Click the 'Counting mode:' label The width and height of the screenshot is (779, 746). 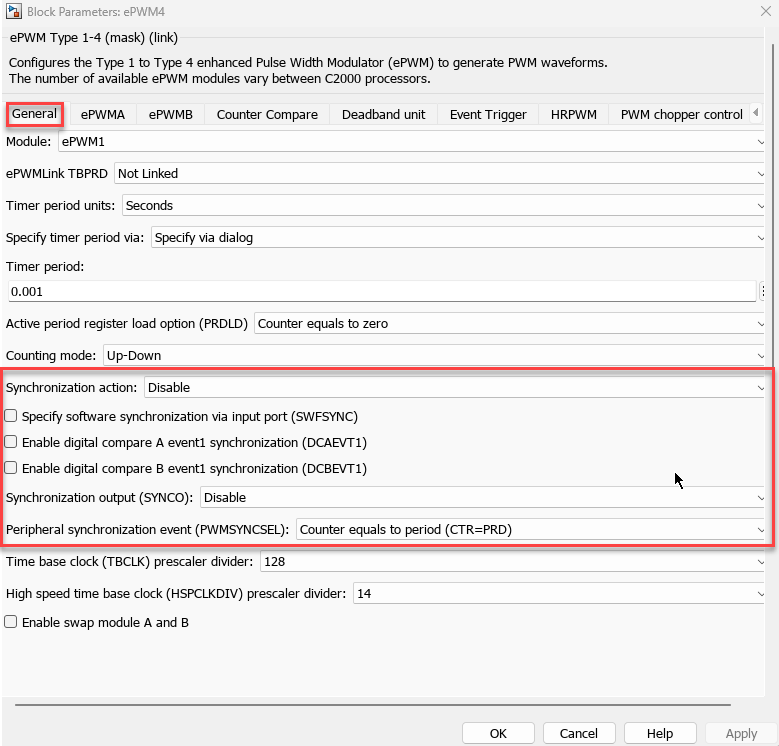51,356
